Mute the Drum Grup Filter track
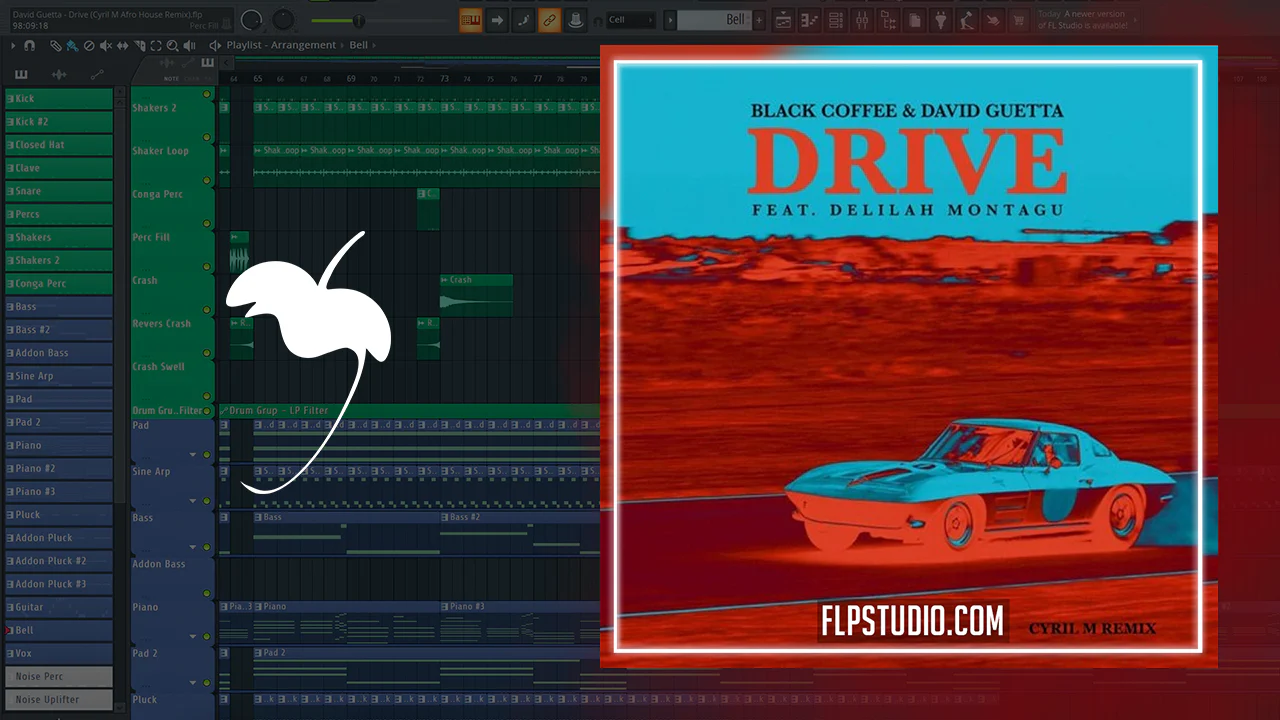This screenshot has width=1280, height=720. [x=207, y=411]
